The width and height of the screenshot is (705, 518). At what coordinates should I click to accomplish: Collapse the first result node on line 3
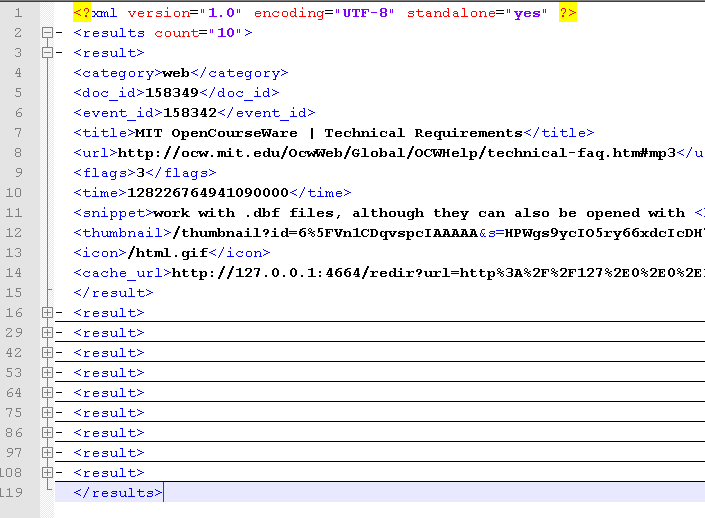47,53
